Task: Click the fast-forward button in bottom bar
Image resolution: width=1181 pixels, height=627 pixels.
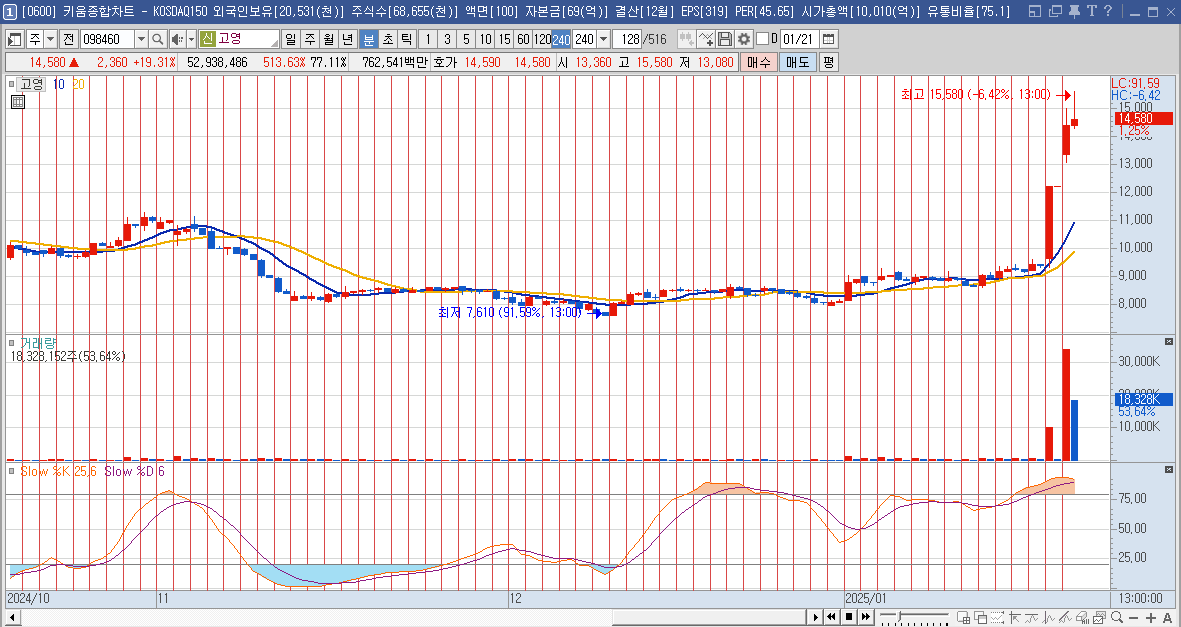Action: pos(866,618)
